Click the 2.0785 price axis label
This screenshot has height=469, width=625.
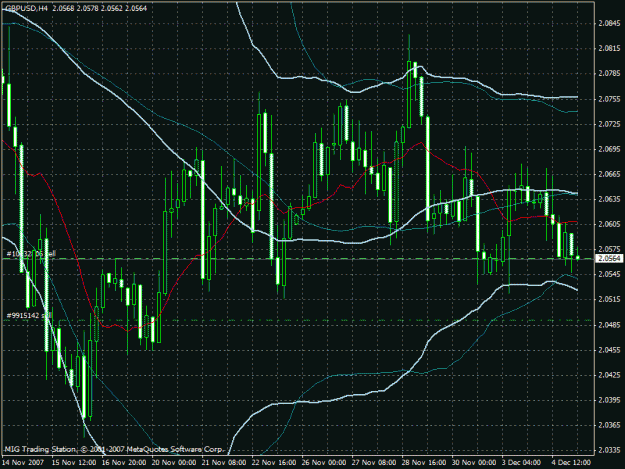(609, 74)
